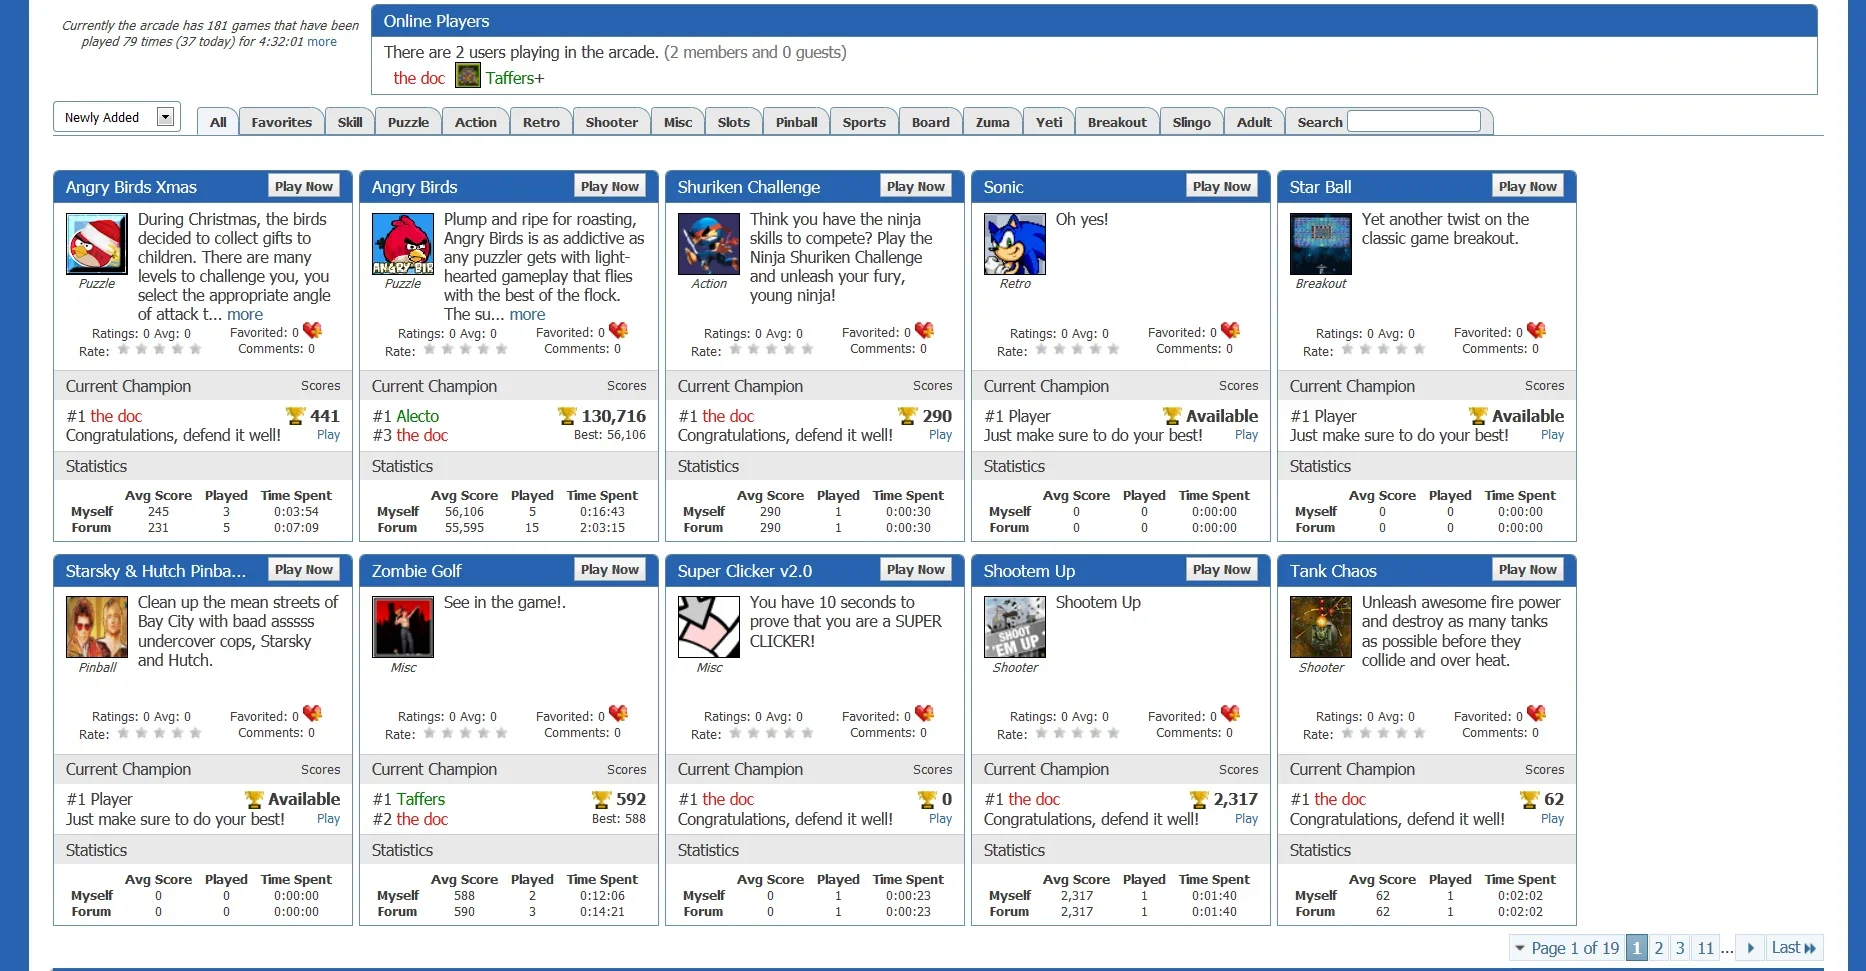
Task: Rate Tank Chaos with the third star
Action: pyautogui.click(x=1383, y=733)
